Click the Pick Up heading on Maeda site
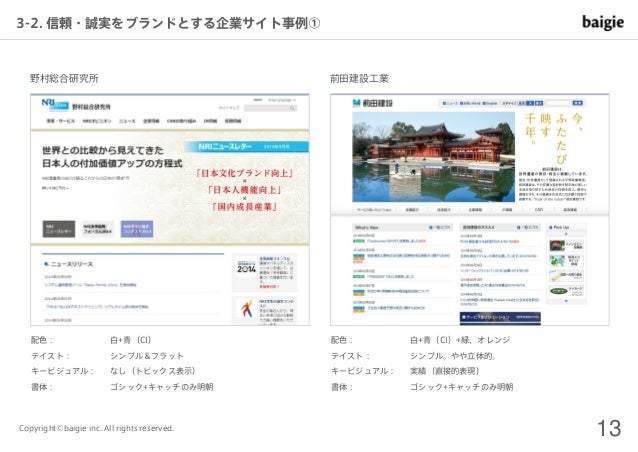 click(561, 227)
